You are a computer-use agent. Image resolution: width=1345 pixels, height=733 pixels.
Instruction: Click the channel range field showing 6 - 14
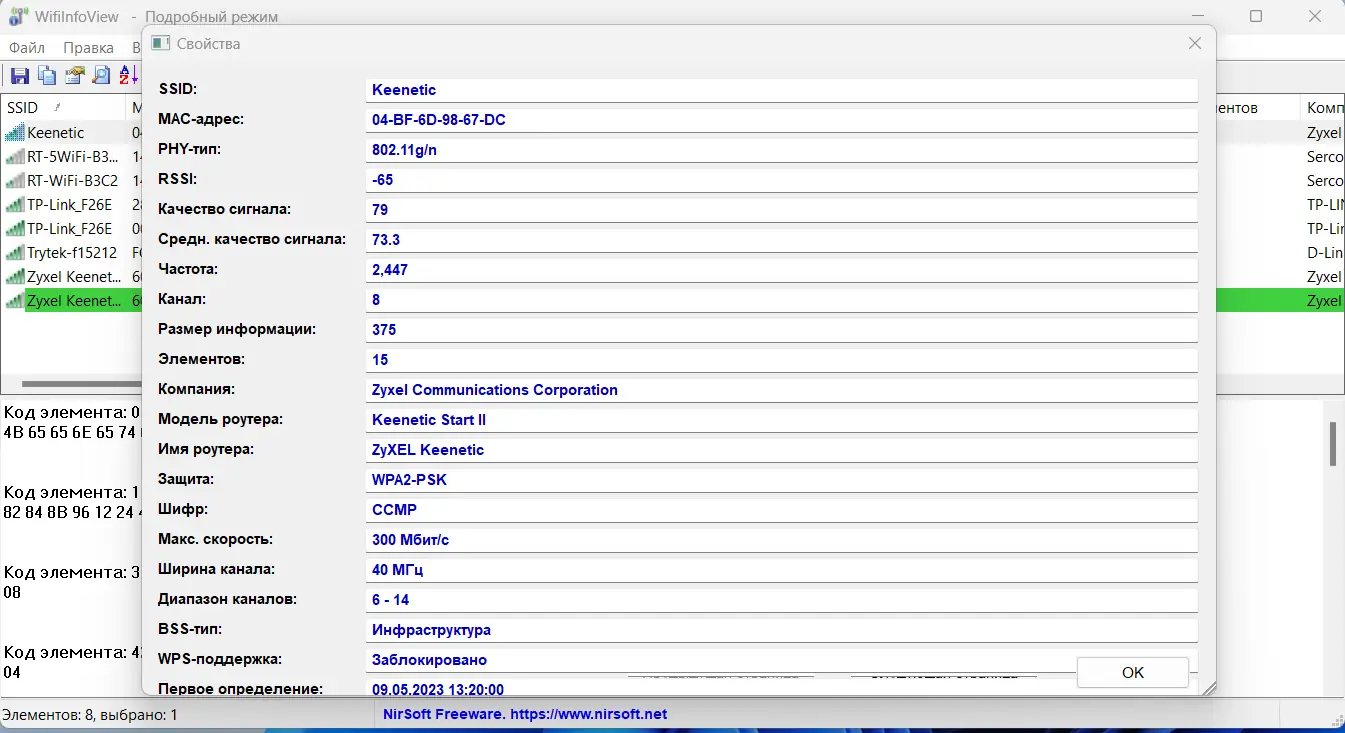click(782, 600)
